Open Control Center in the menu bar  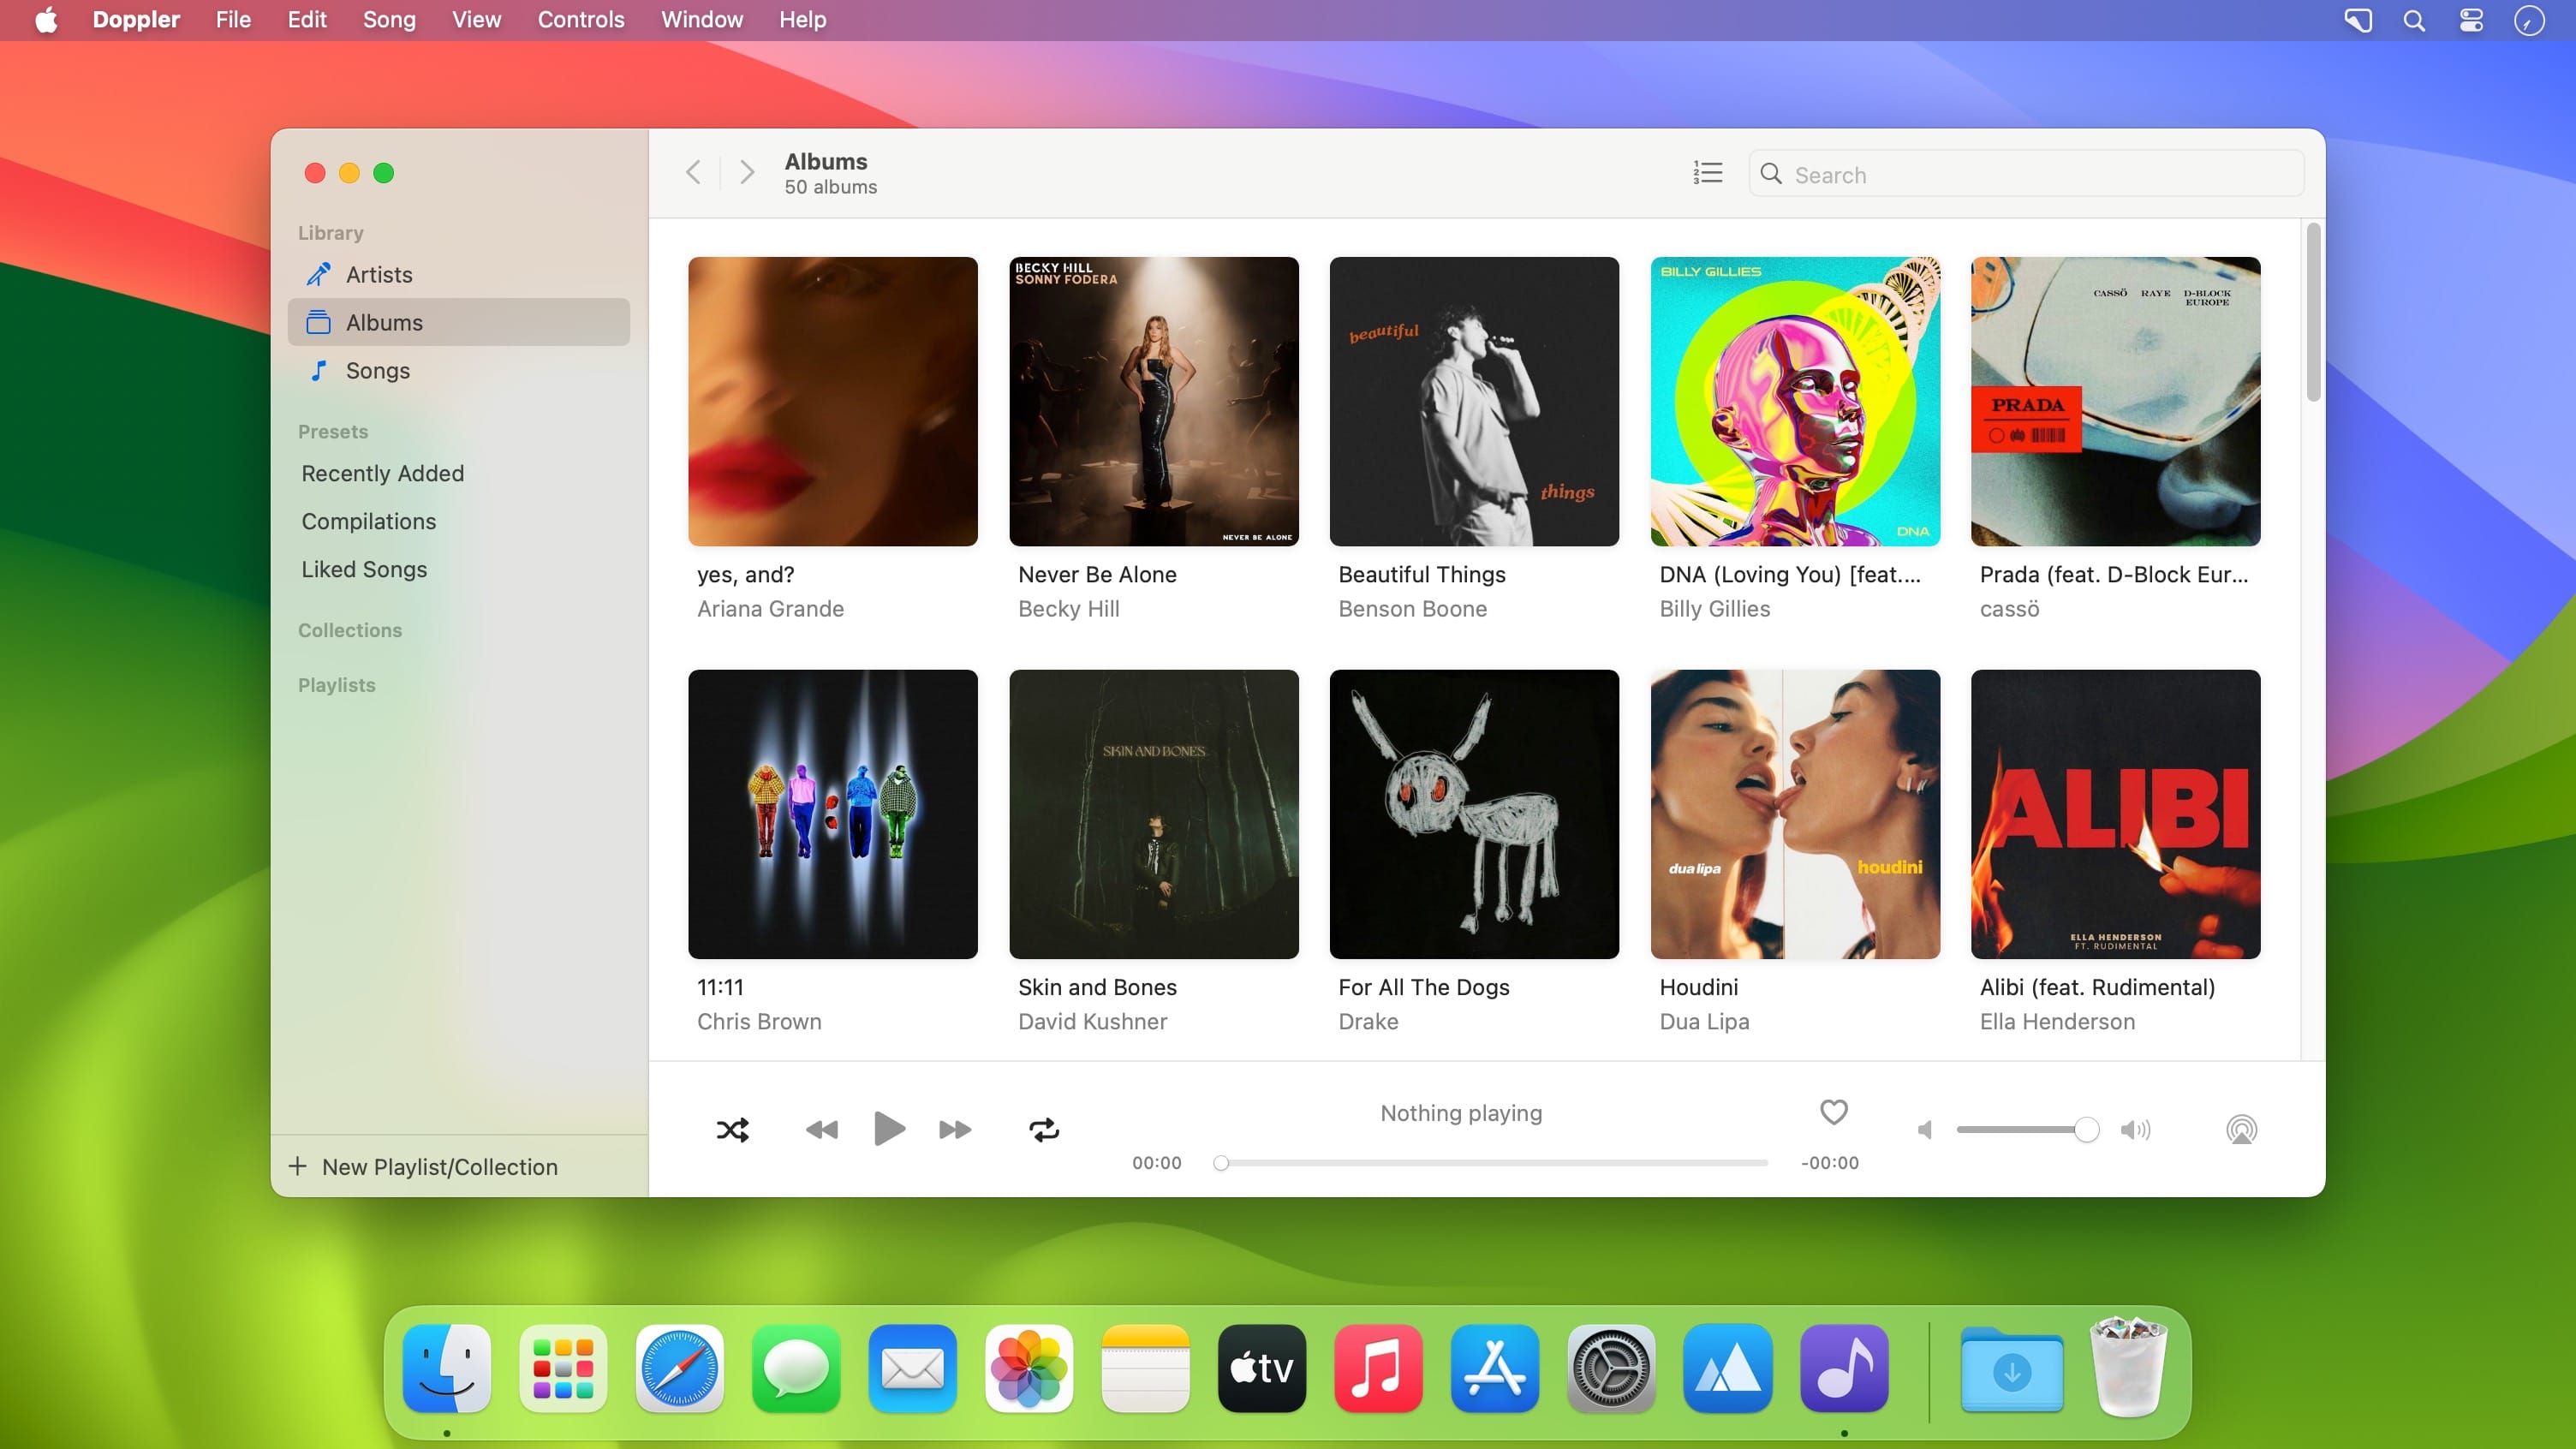click(2471, 20)
